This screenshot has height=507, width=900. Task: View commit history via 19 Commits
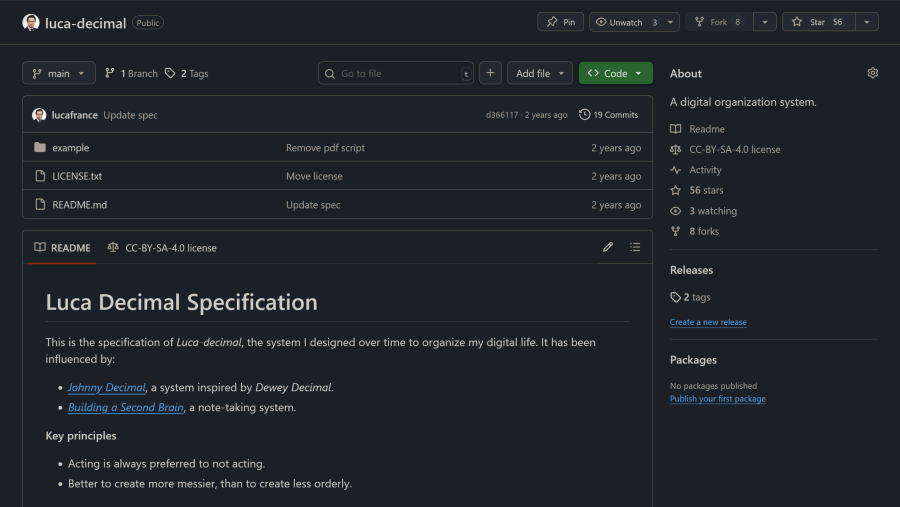coord(609,115)
